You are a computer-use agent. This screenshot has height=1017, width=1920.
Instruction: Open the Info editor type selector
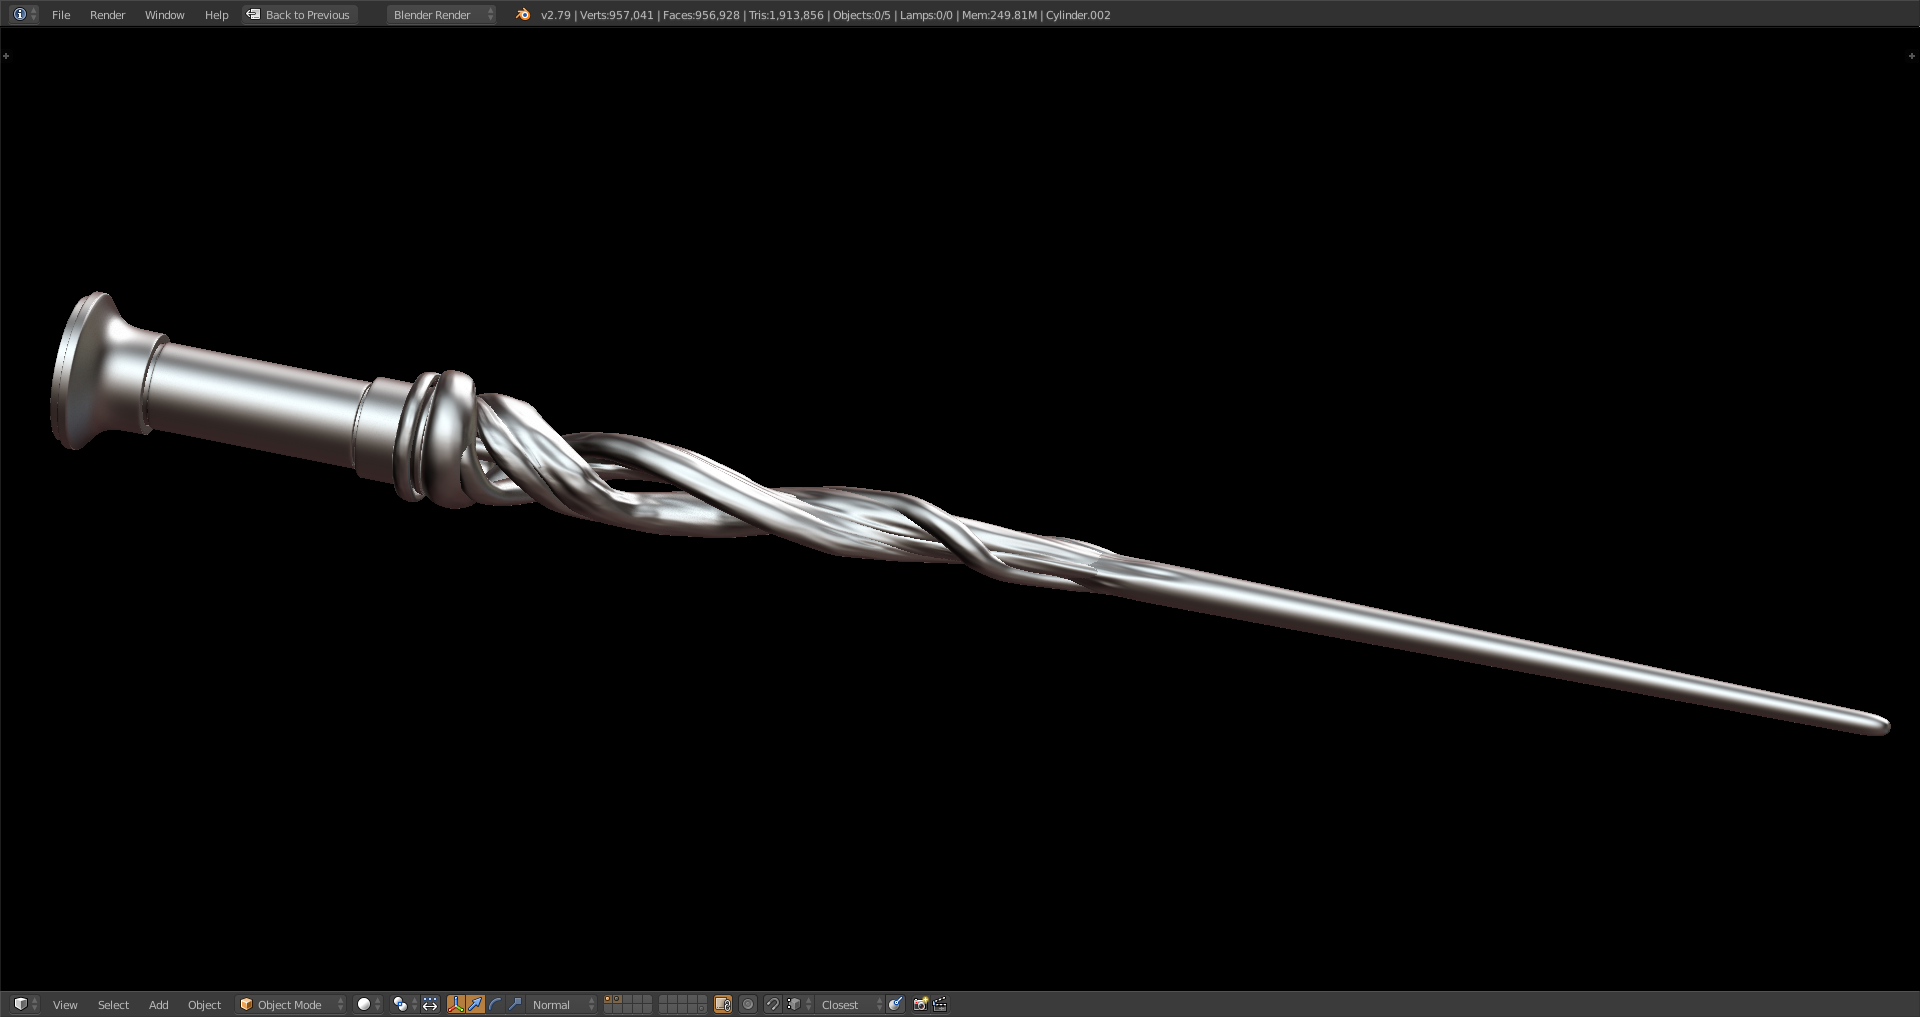tap(24, 14)
